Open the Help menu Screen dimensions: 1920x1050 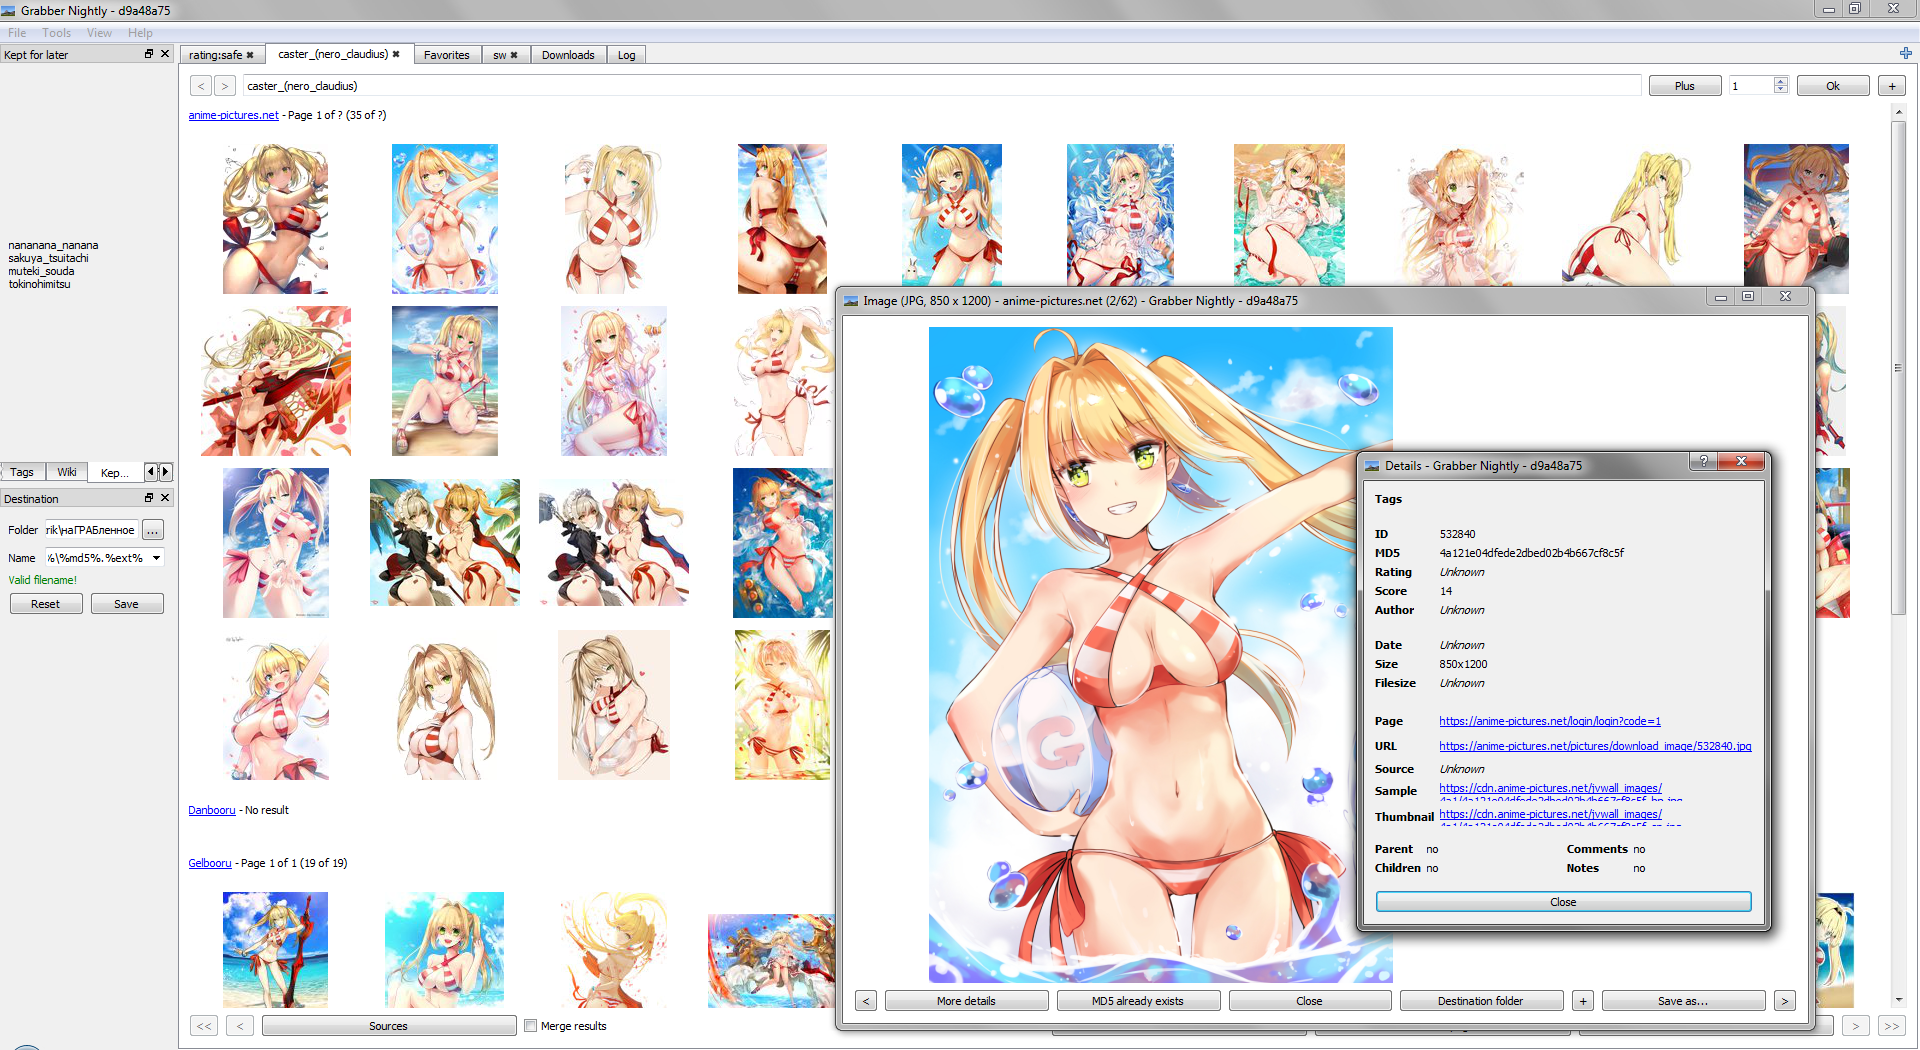point(140,33)
